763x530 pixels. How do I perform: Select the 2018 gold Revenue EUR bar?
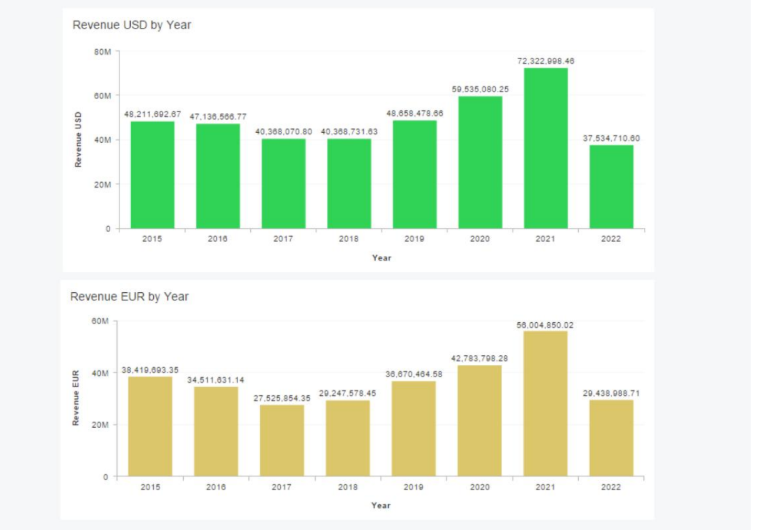point(349,439)
